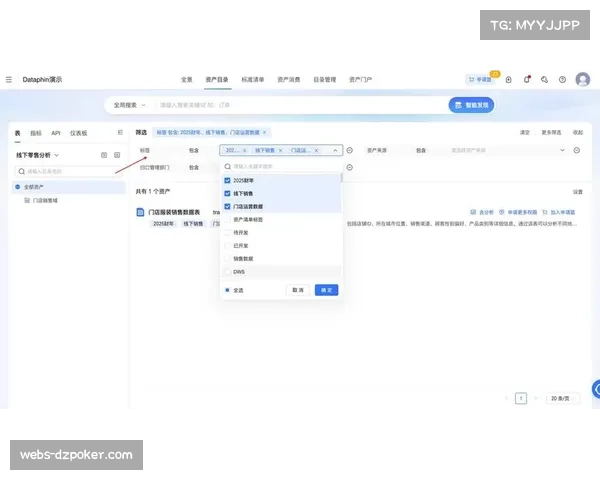Open the 申请篮 cart with badge

(480, 79)
